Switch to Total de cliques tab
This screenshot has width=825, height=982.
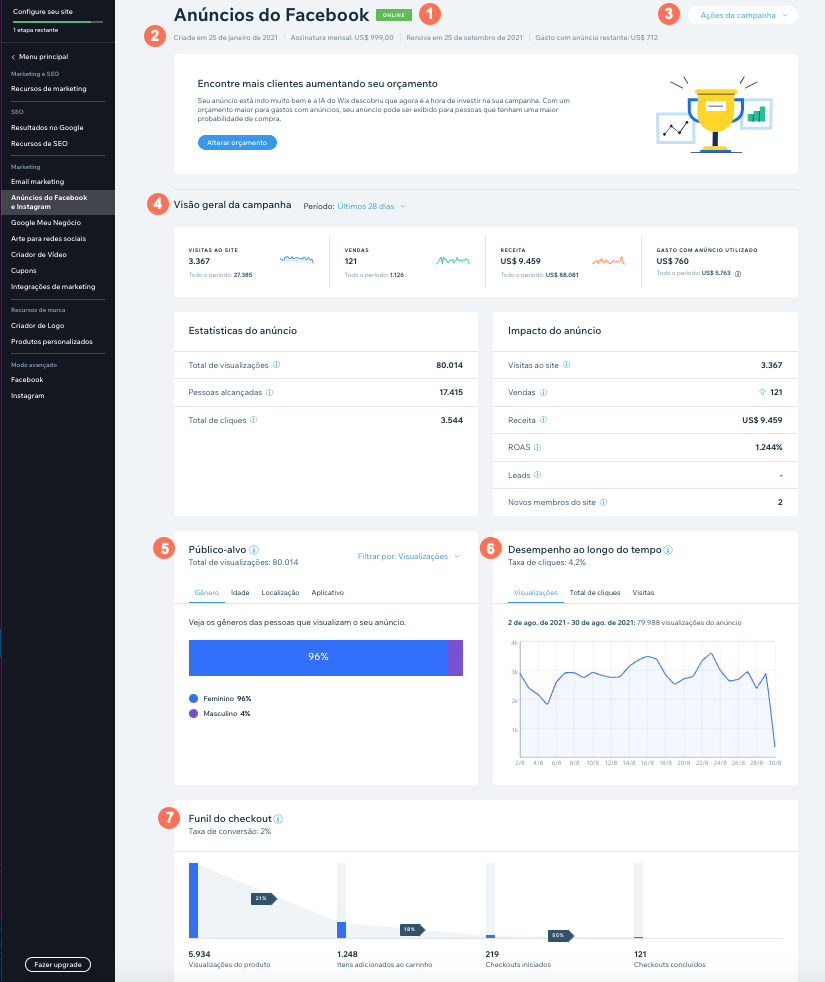(594, 592)
